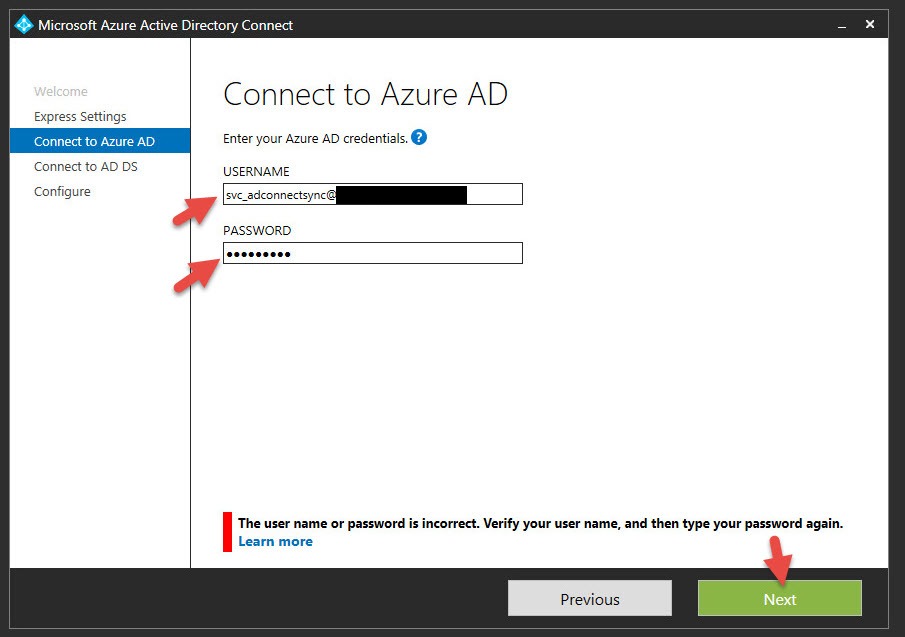The height and width of the screenshot is (637, 905).
Task: Minimize the Azure AD Connect window
Action: (842, 24)
